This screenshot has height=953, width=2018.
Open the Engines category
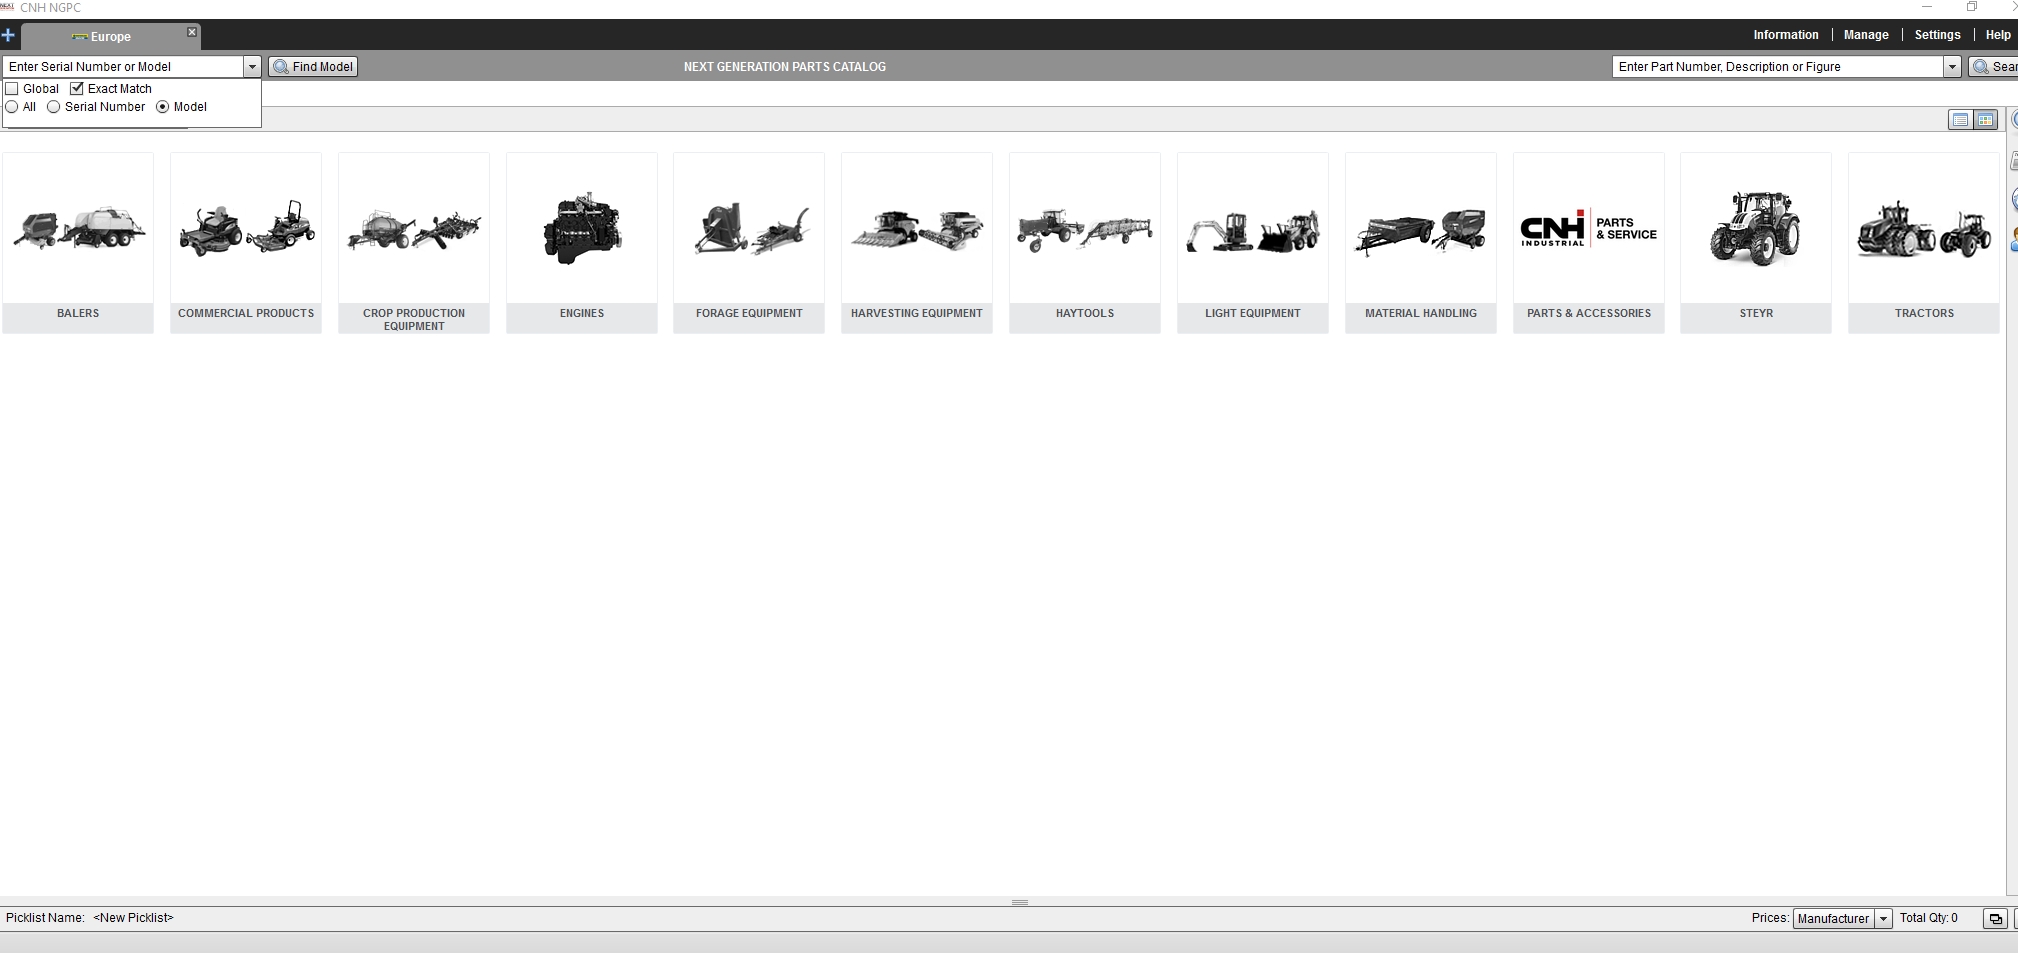(582, 243)
